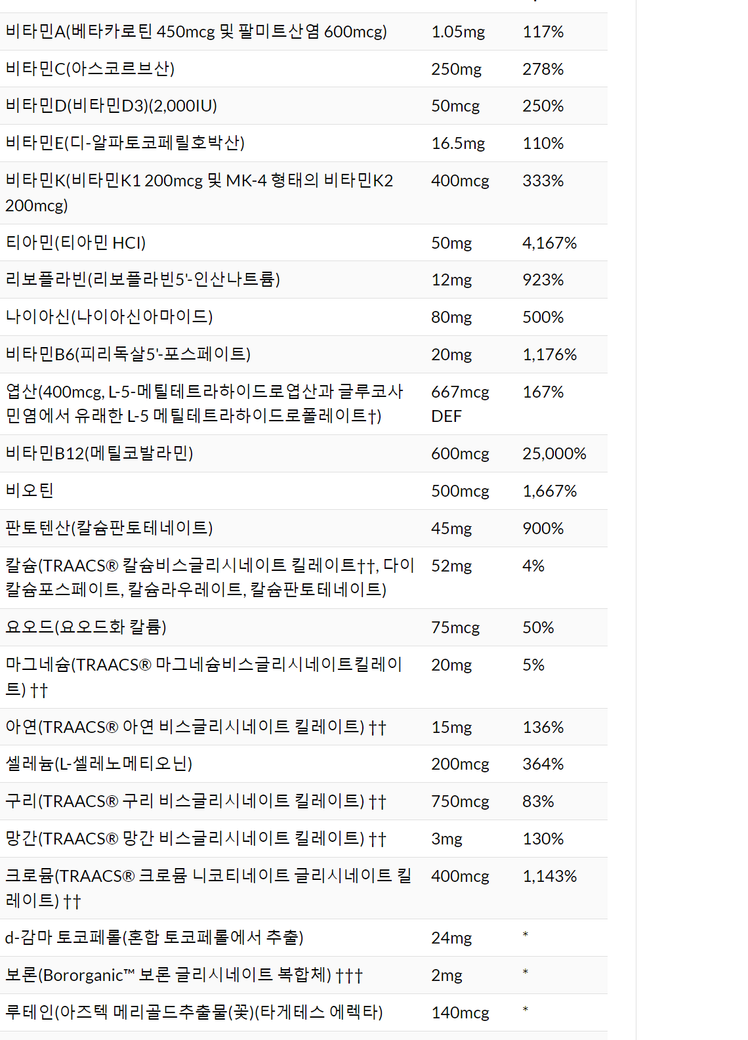The width and height of the screenshot is (748, 1040).
Task: Select the 750mcg amount for 구리
Action: [460, 802]
